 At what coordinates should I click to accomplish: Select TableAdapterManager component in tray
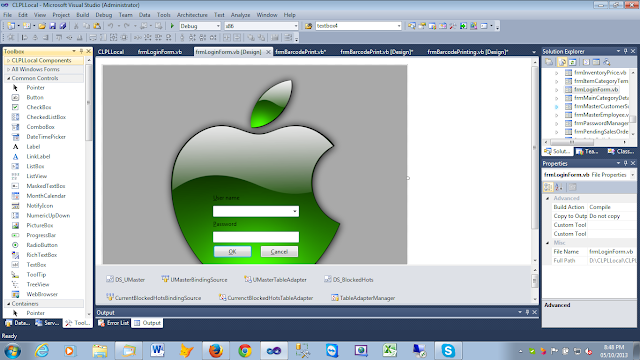click(363, 298)
